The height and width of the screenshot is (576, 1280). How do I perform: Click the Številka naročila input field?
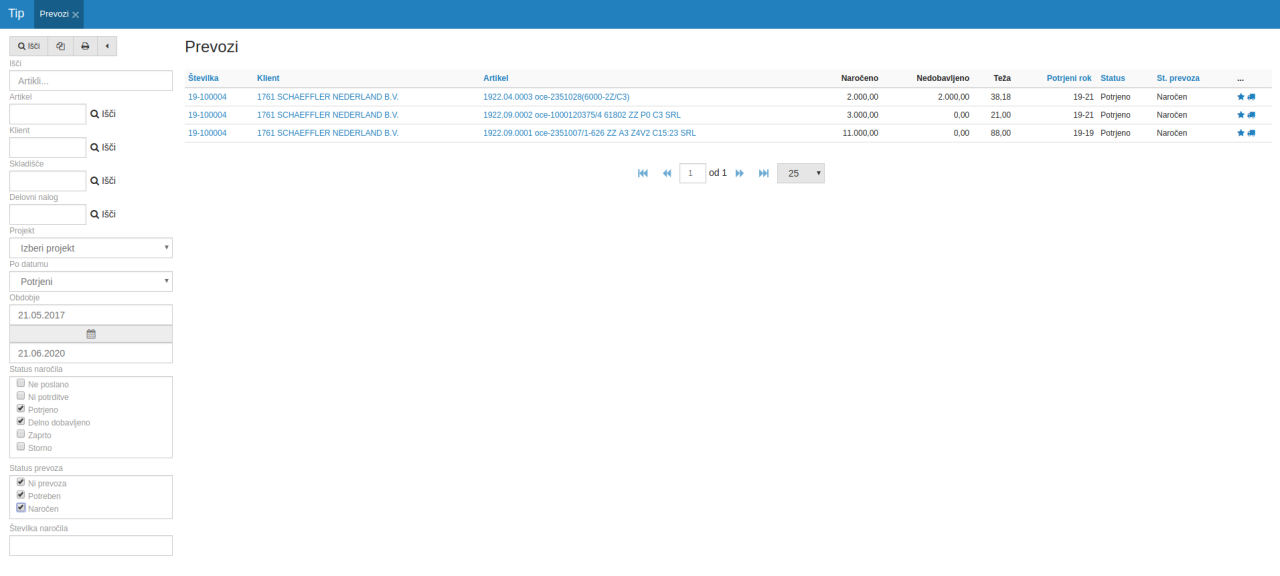click(x=91, y=546)
